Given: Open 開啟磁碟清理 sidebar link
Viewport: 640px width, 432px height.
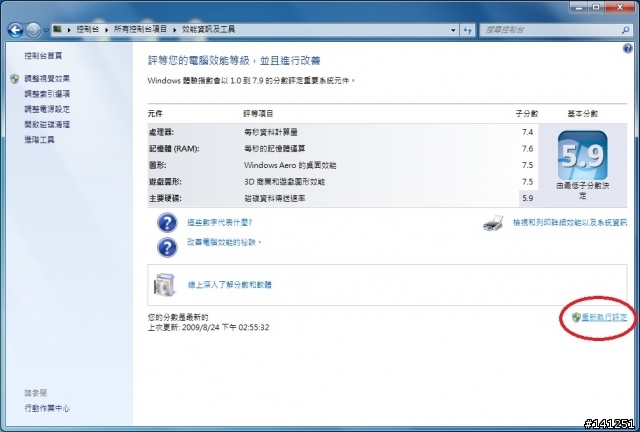Looking at the screenshot, I should (x=47, y=125).
